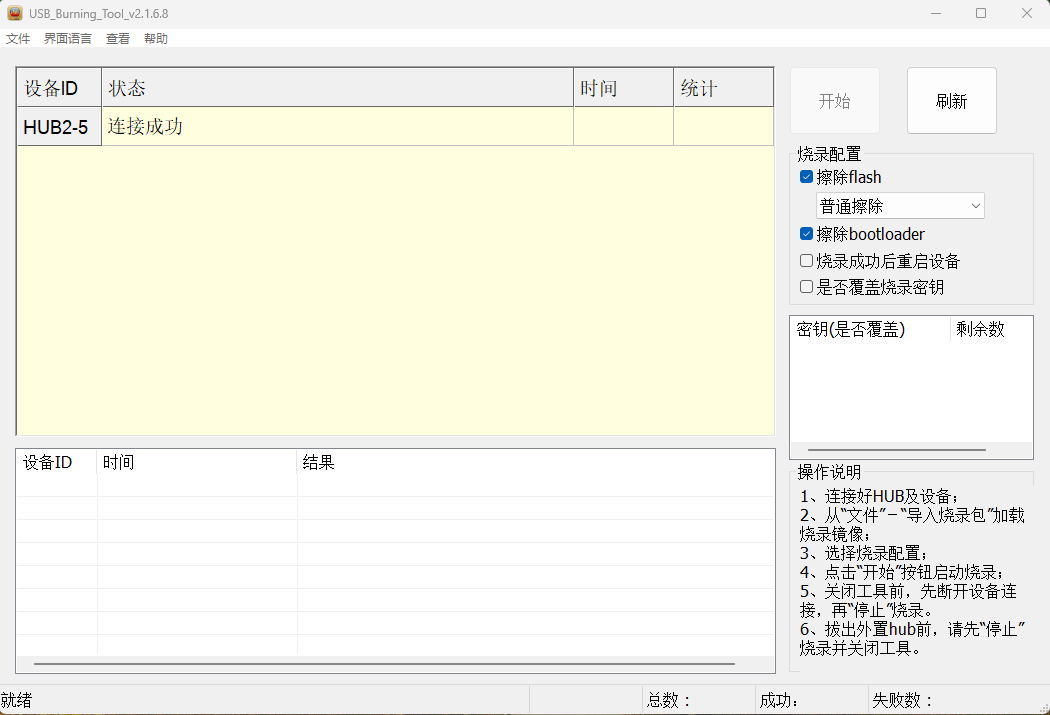Open the 查看 menu
Image resolution: width=1050 pixels, height=715 pixels.
(118, 39)
